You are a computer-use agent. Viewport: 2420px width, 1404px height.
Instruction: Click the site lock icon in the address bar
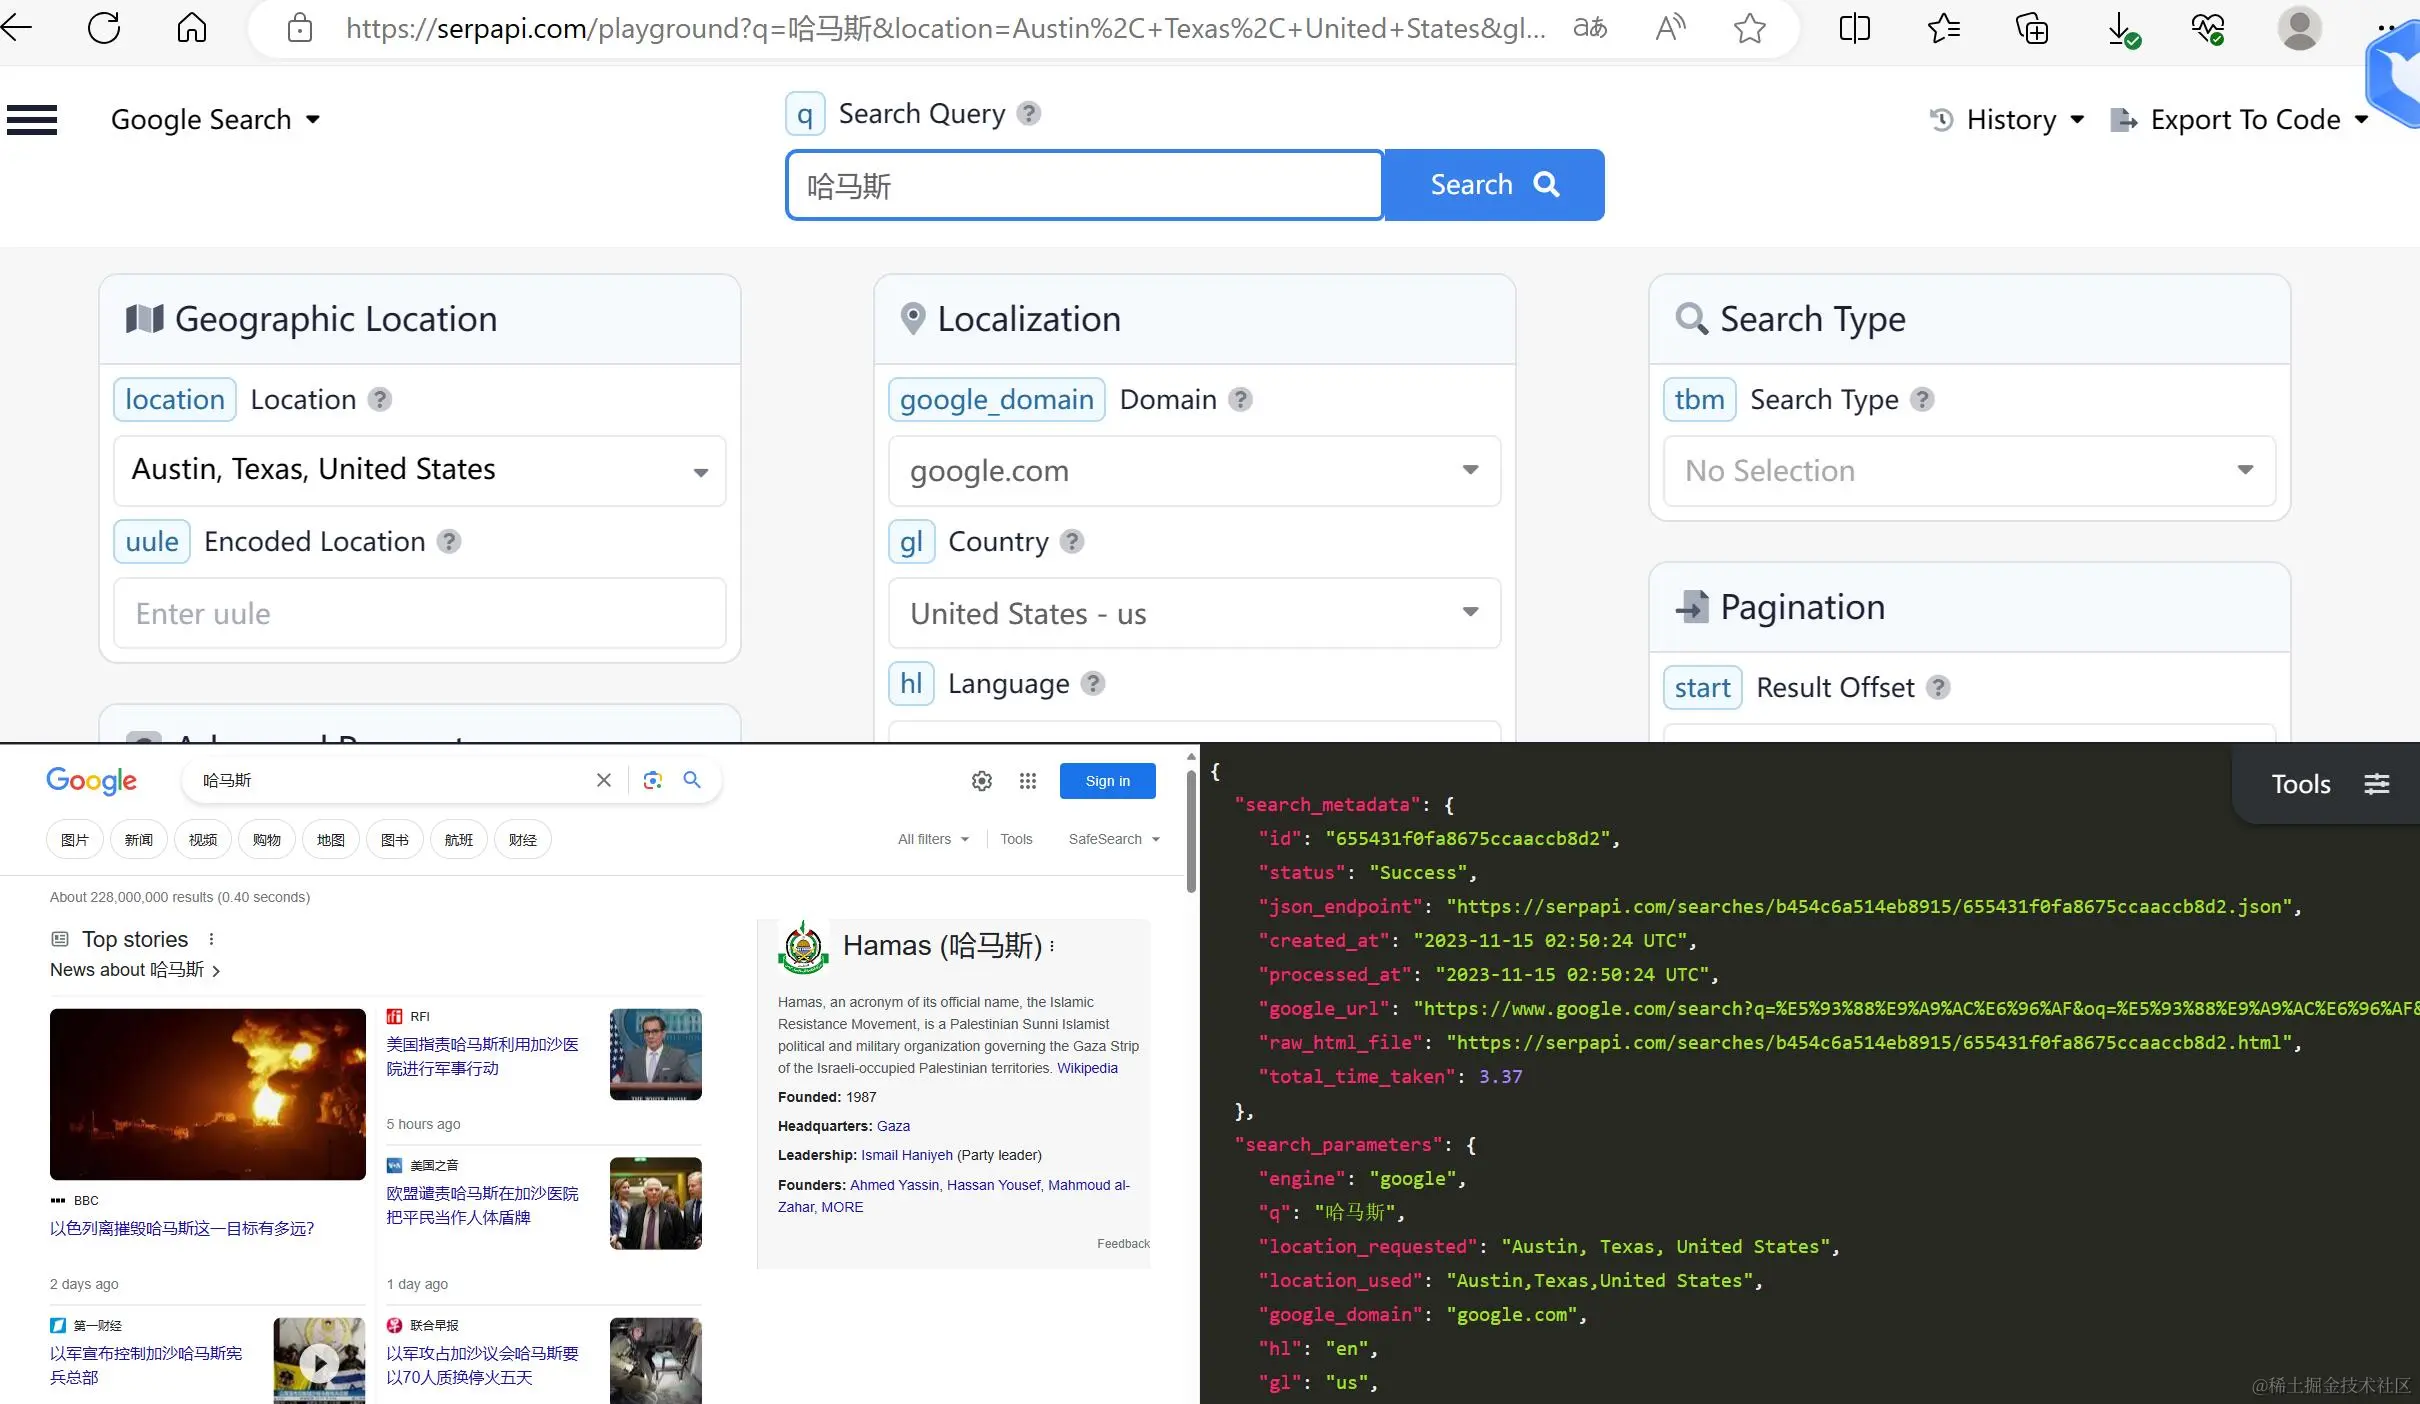click(x=299, y=28)
